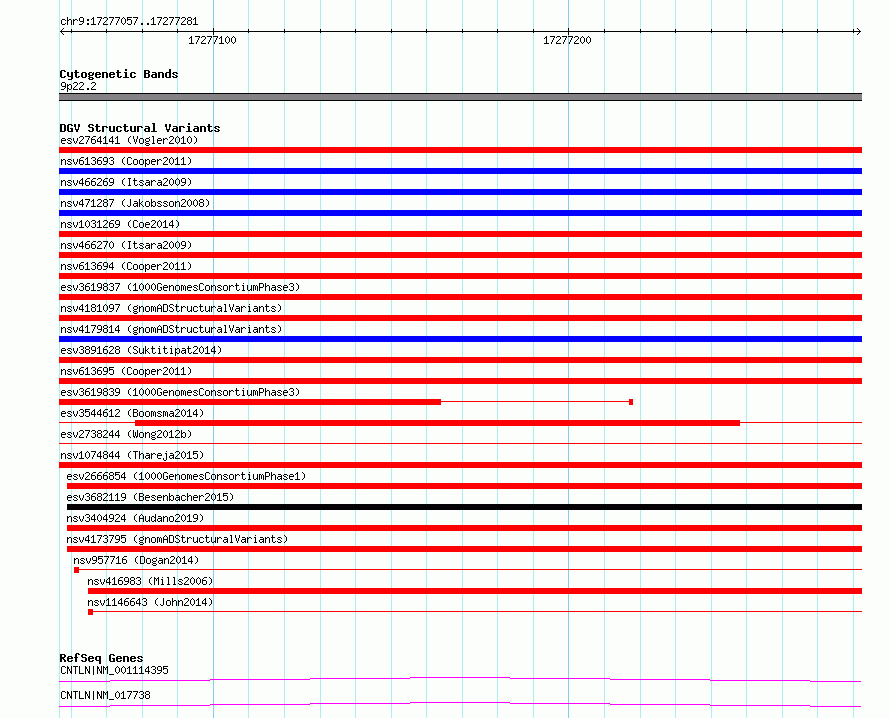Open variant nsv613693 (Cooper2011) label
The image size is (890, 718).
[126, 161]
